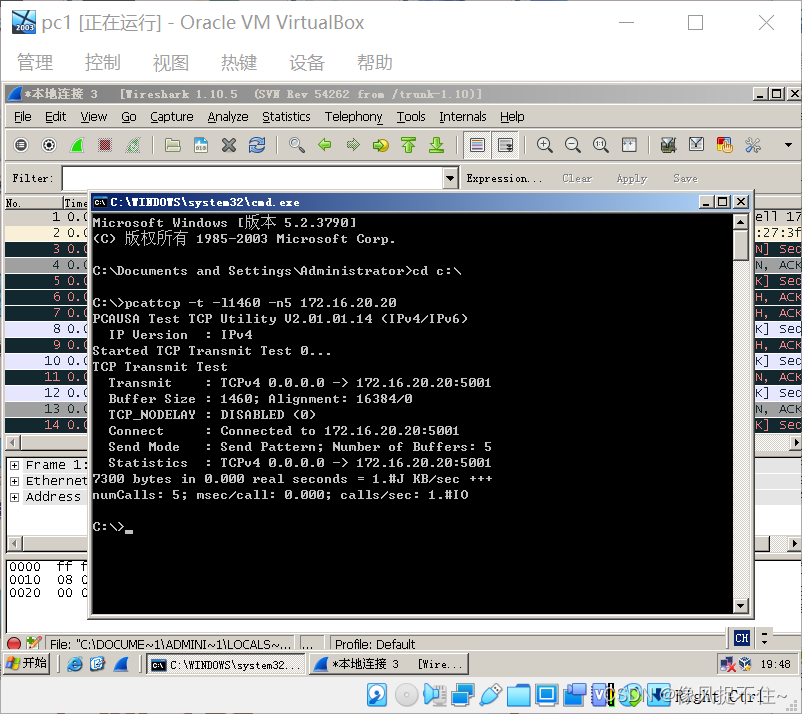Click the filter Clear button
This screenshot has height=714, width=802.
pos(577,178)
